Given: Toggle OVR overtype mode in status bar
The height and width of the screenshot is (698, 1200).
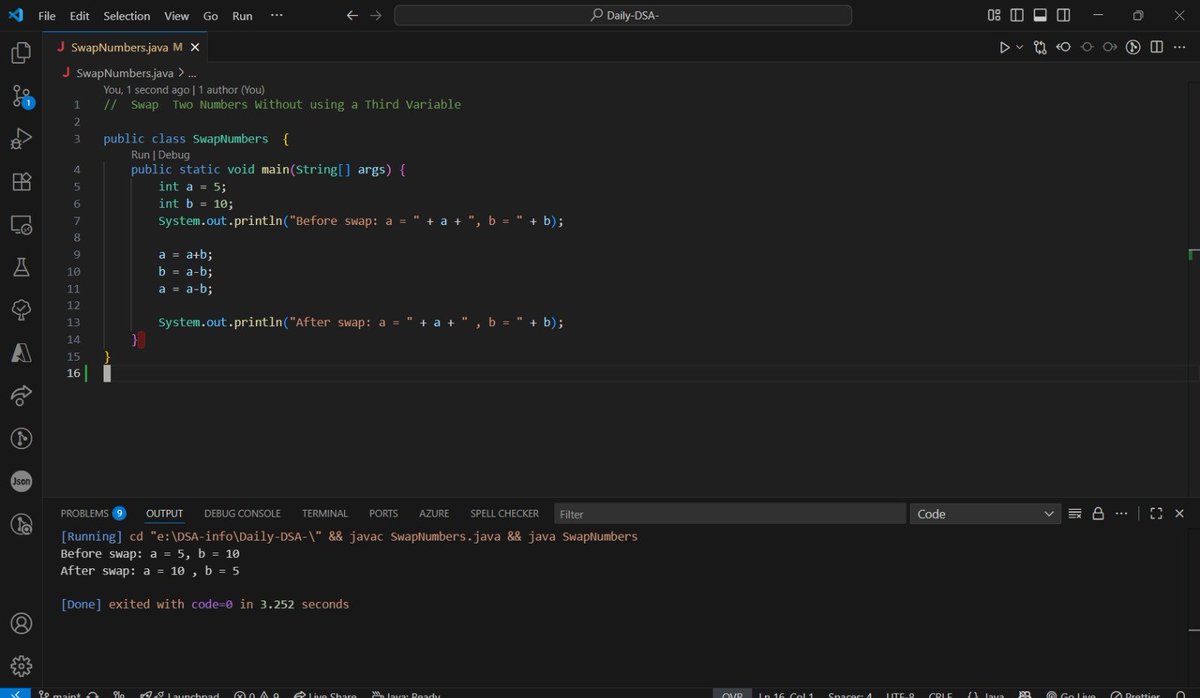Looking at the screenshot, I should (x=731, y=694).
